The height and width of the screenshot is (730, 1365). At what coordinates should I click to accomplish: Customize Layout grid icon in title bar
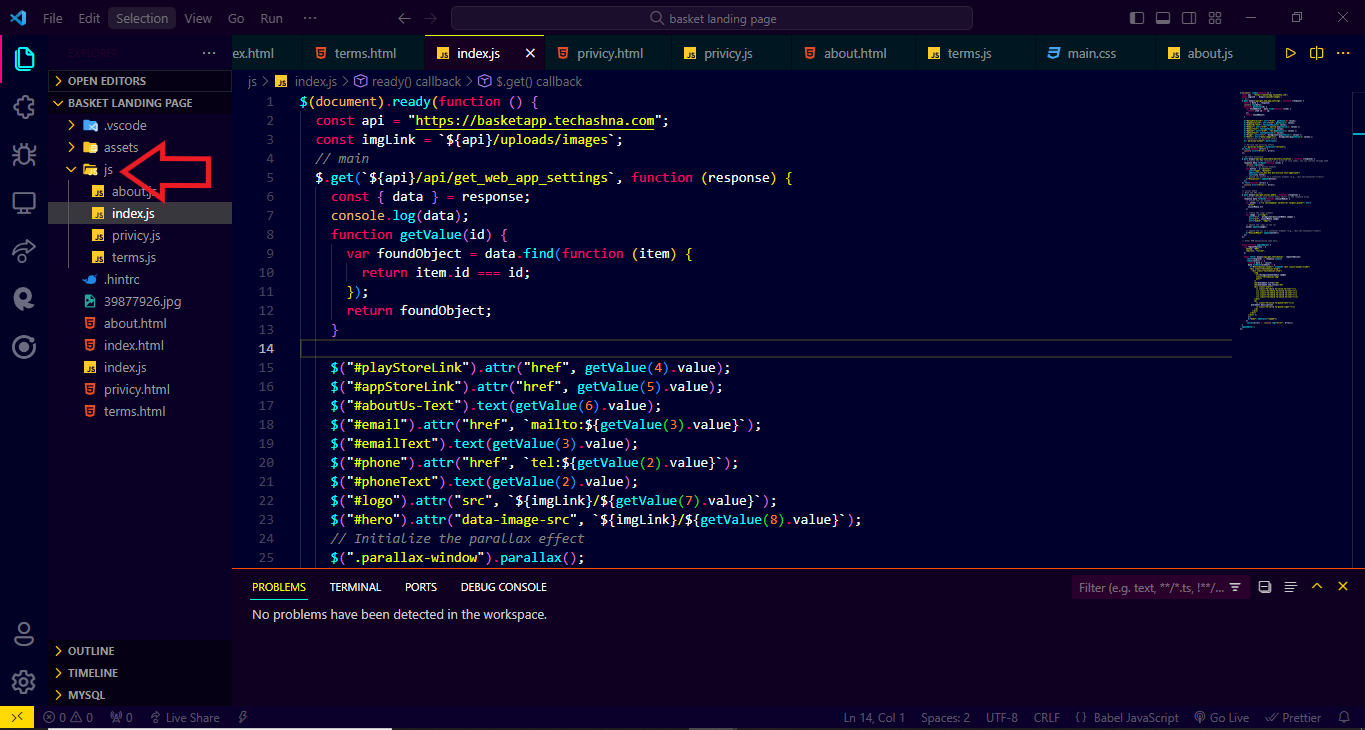[x=1215, y=18]
